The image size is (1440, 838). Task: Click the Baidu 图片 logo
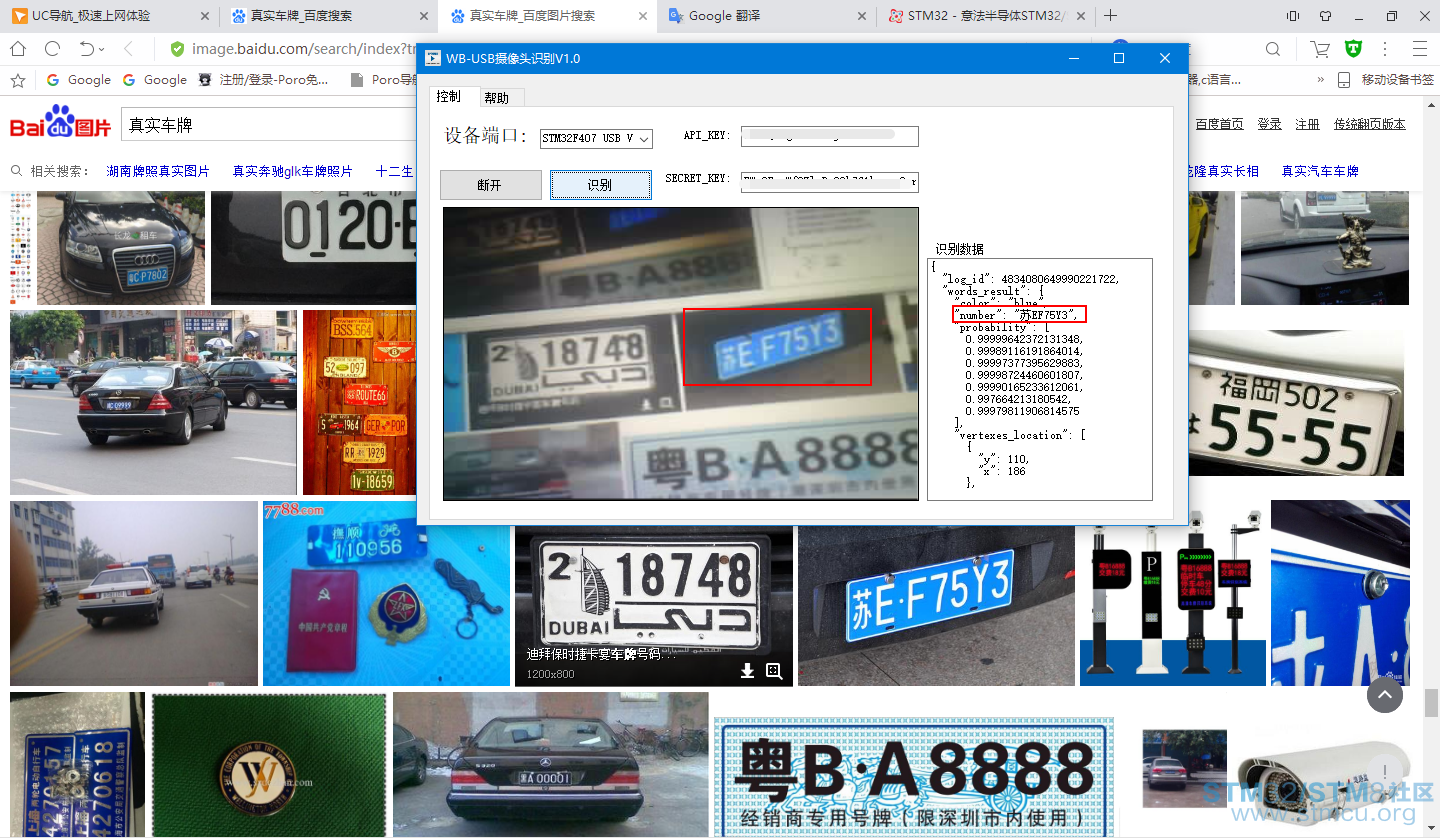[x=61, y=124]
